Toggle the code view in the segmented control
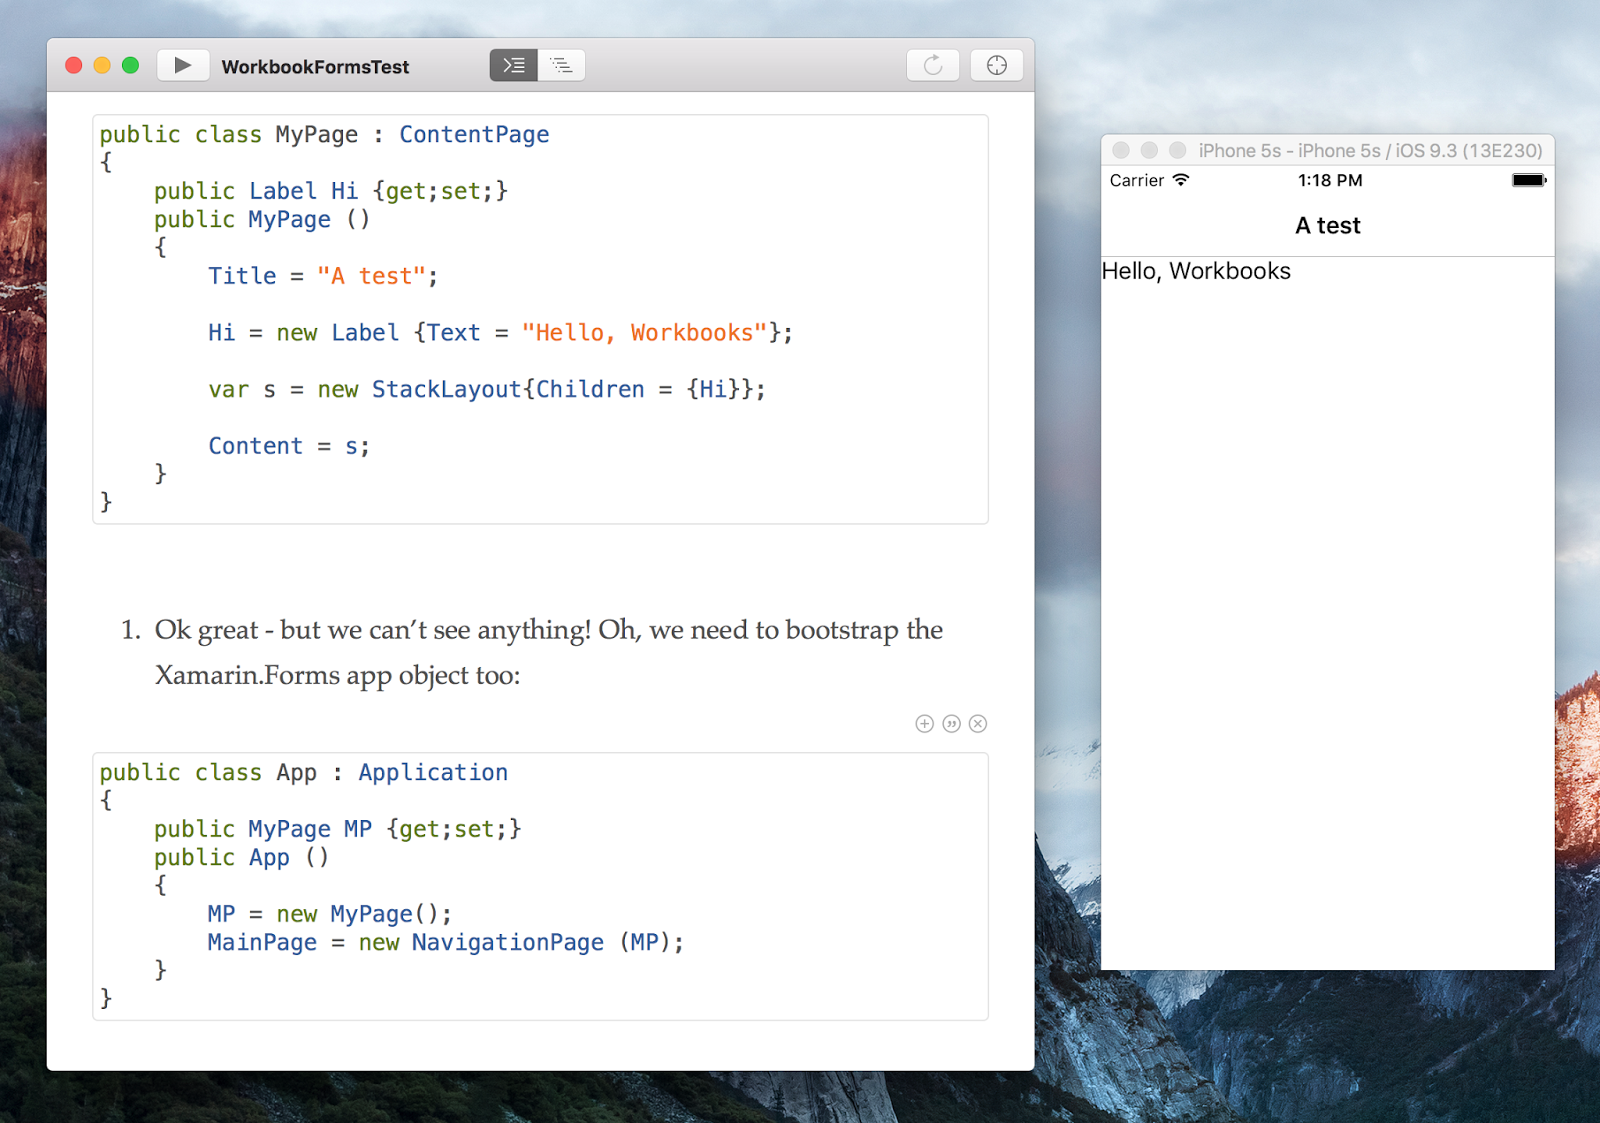Image resolution: width=1600 pixels, height=1123 pixels. pyautogui.click(x=514, y=65)
